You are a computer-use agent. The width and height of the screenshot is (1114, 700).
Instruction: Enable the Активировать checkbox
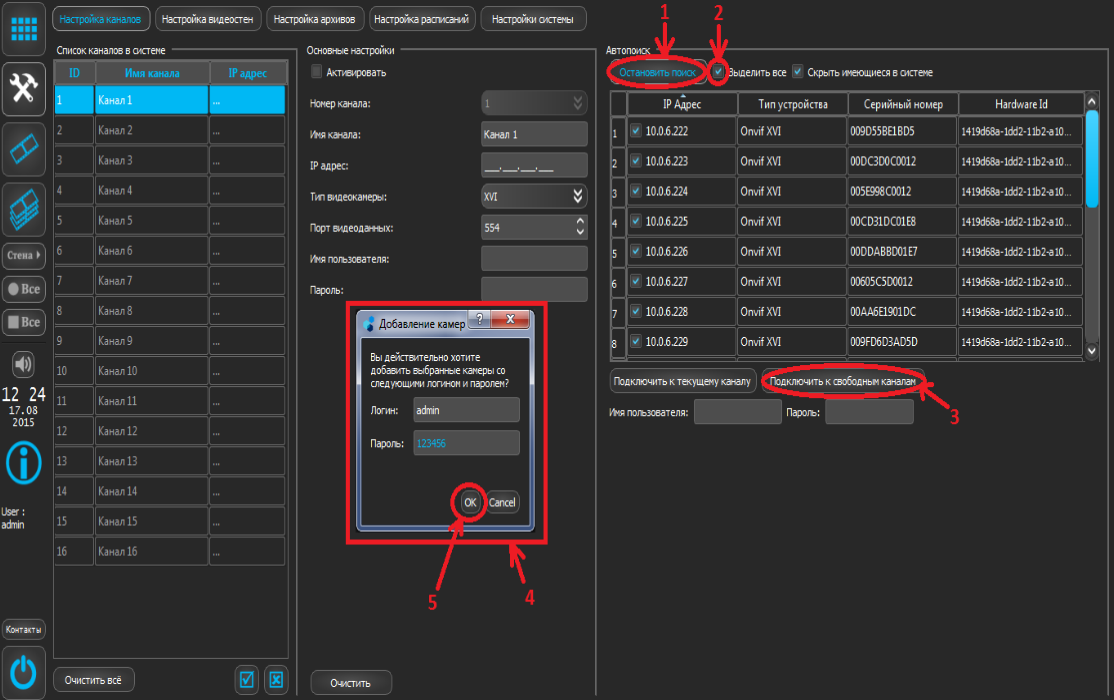click(x=318, y=72)
